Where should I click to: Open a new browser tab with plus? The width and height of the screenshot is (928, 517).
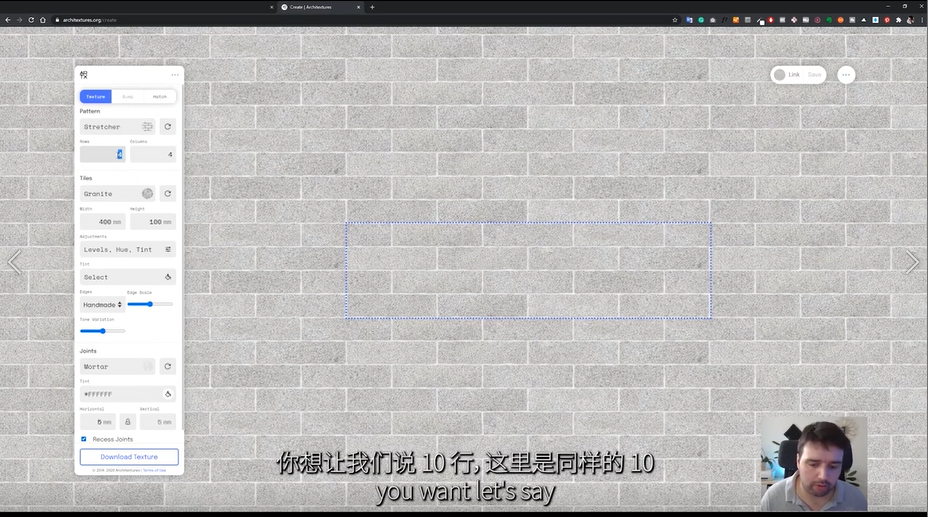pyautogui.click(x=372, y=7)
